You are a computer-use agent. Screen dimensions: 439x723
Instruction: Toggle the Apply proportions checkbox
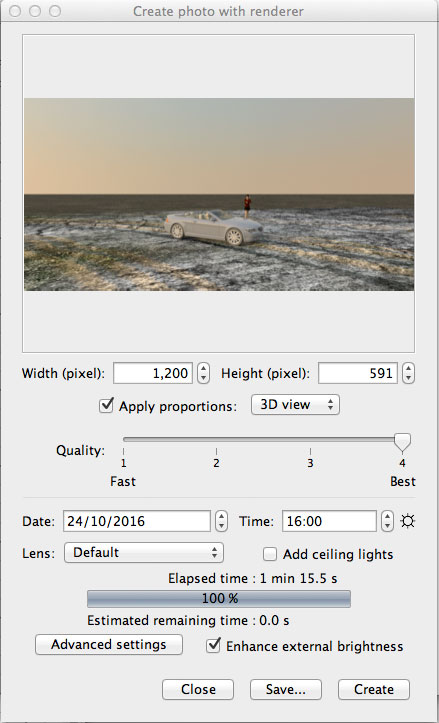107,405
